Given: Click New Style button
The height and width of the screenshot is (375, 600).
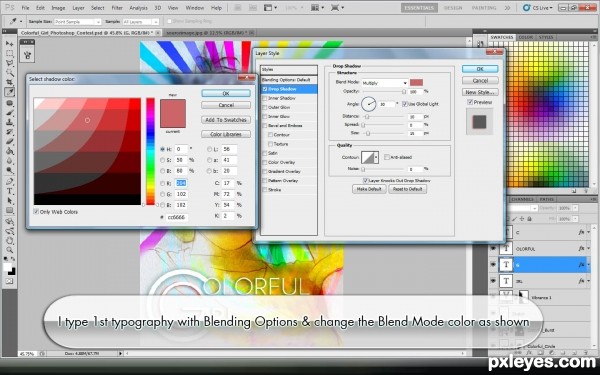Looking at the screenshot, I should pyautogui.click(x=480, y=92).
